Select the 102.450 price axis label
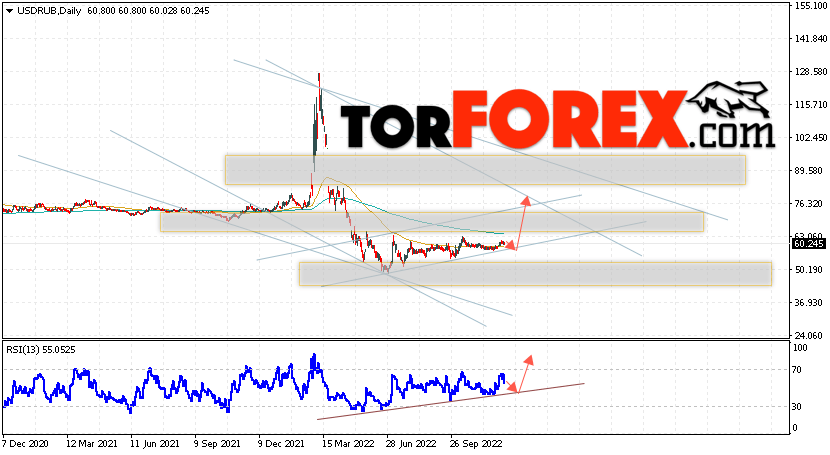Viewport: 830px width, 455px height. 810,138
